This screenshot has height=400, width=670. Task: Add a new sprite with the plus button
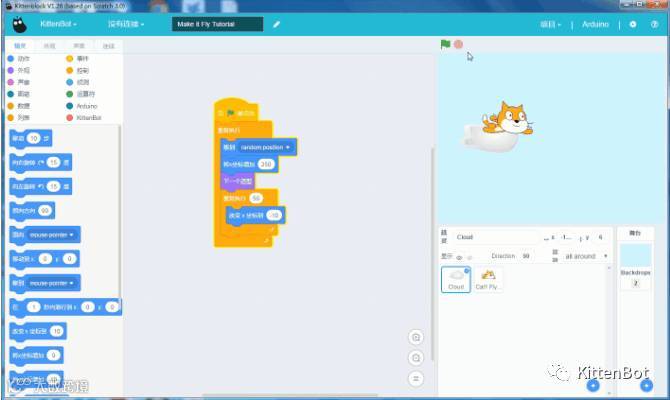(593, 385)
